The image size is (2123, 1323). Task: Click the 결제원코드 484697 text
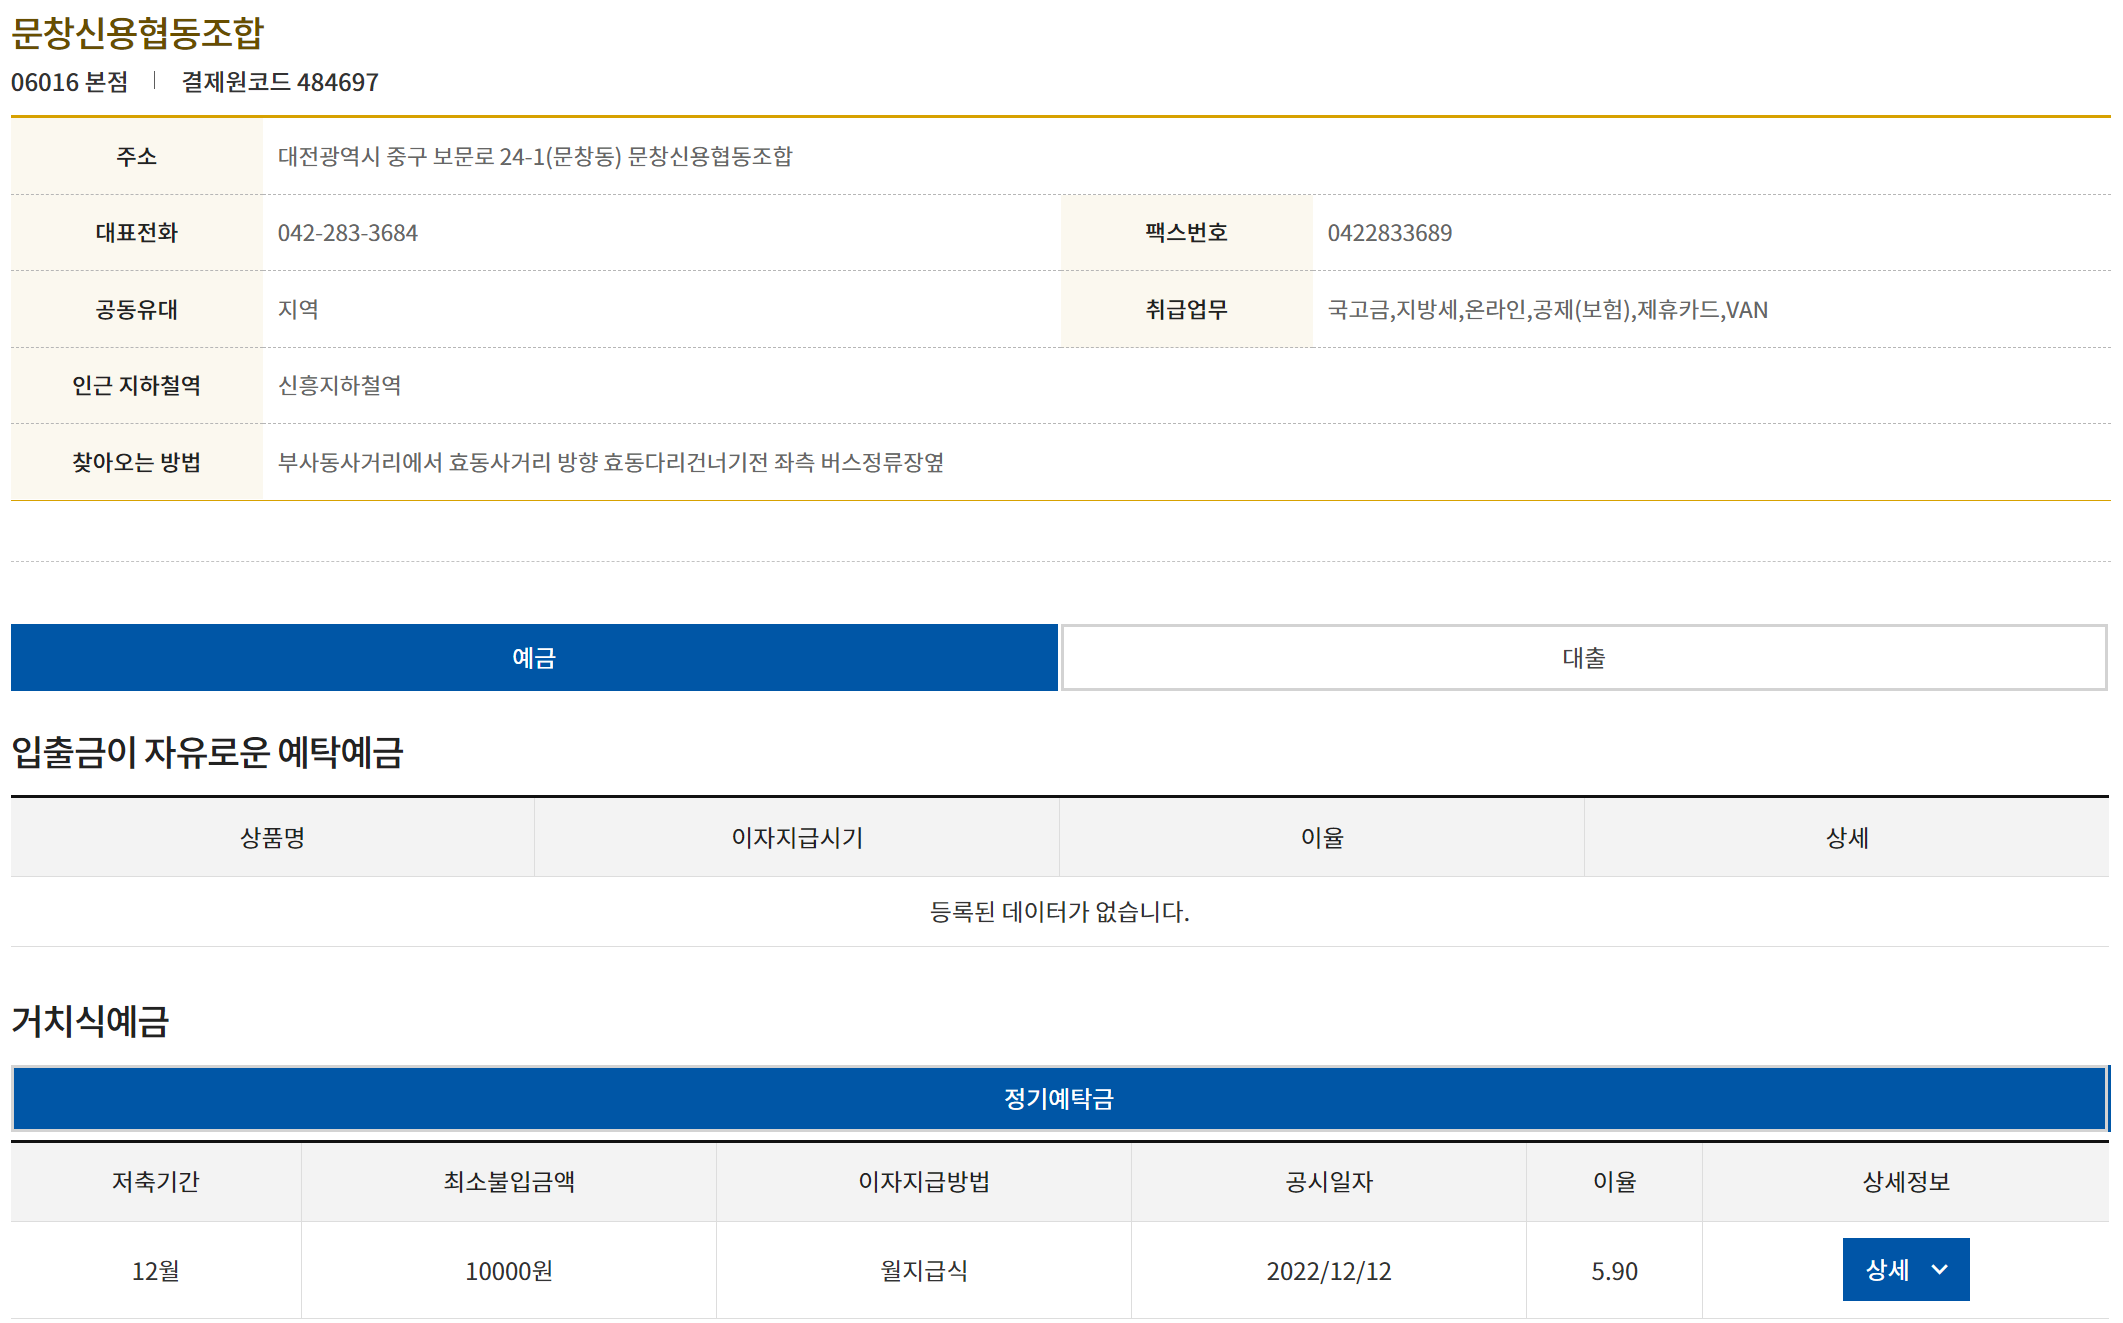tap(279, 82)
